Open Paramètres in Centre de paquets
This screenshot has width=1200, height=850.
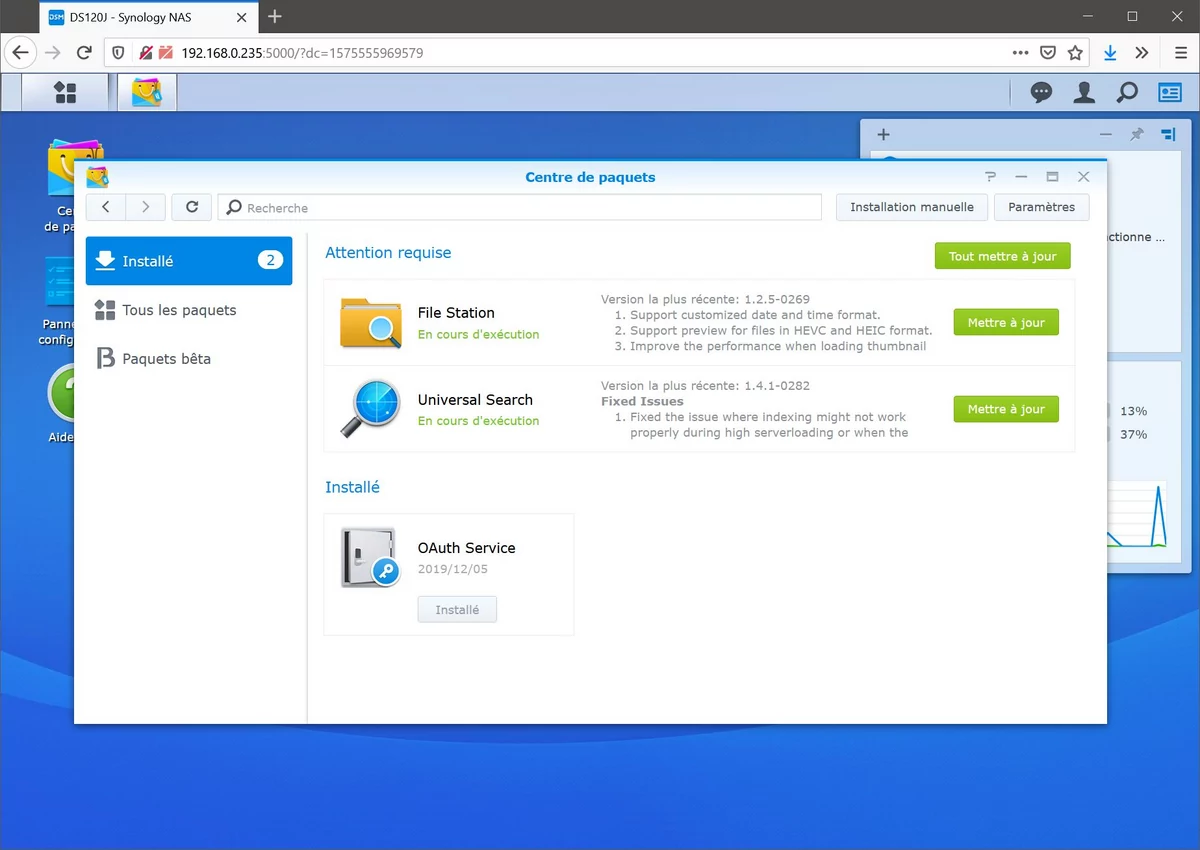click(1042, 207)
